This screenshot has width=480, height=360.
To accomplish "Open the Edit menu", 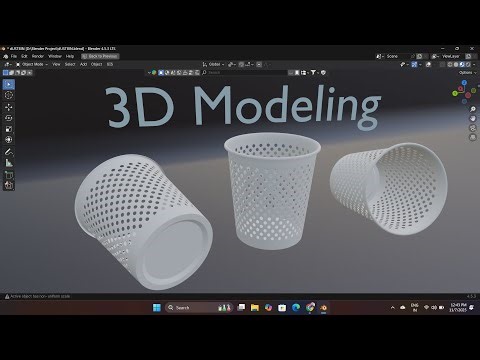I will [x=24, y=56].
